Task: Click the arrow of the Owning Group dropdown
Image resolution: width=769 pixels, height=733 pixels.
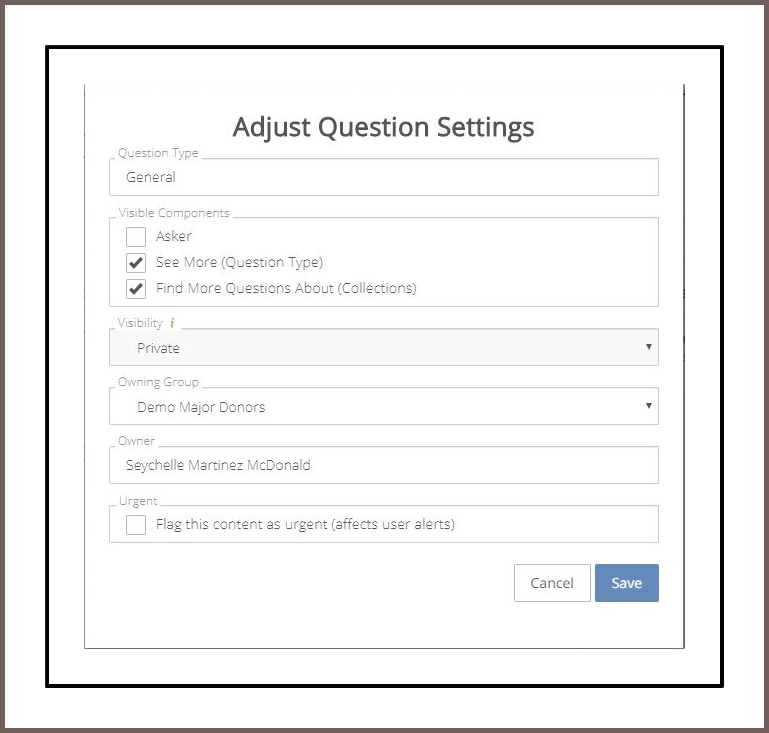Action: (x=648, y=405)
